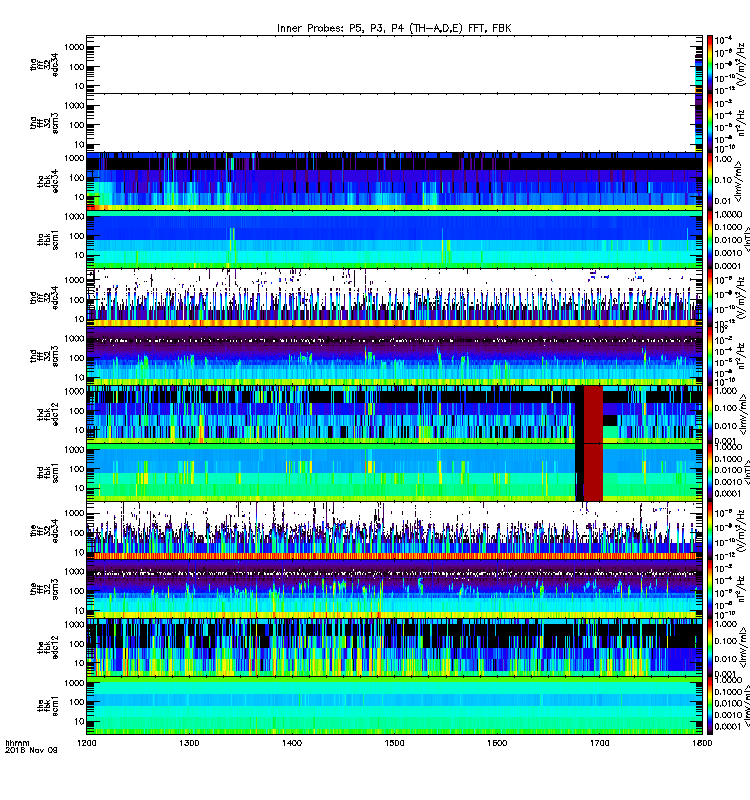750x800 pixels.
Task: Click the 'the fff 32 edc34' panel label
Action: [44, 531]
